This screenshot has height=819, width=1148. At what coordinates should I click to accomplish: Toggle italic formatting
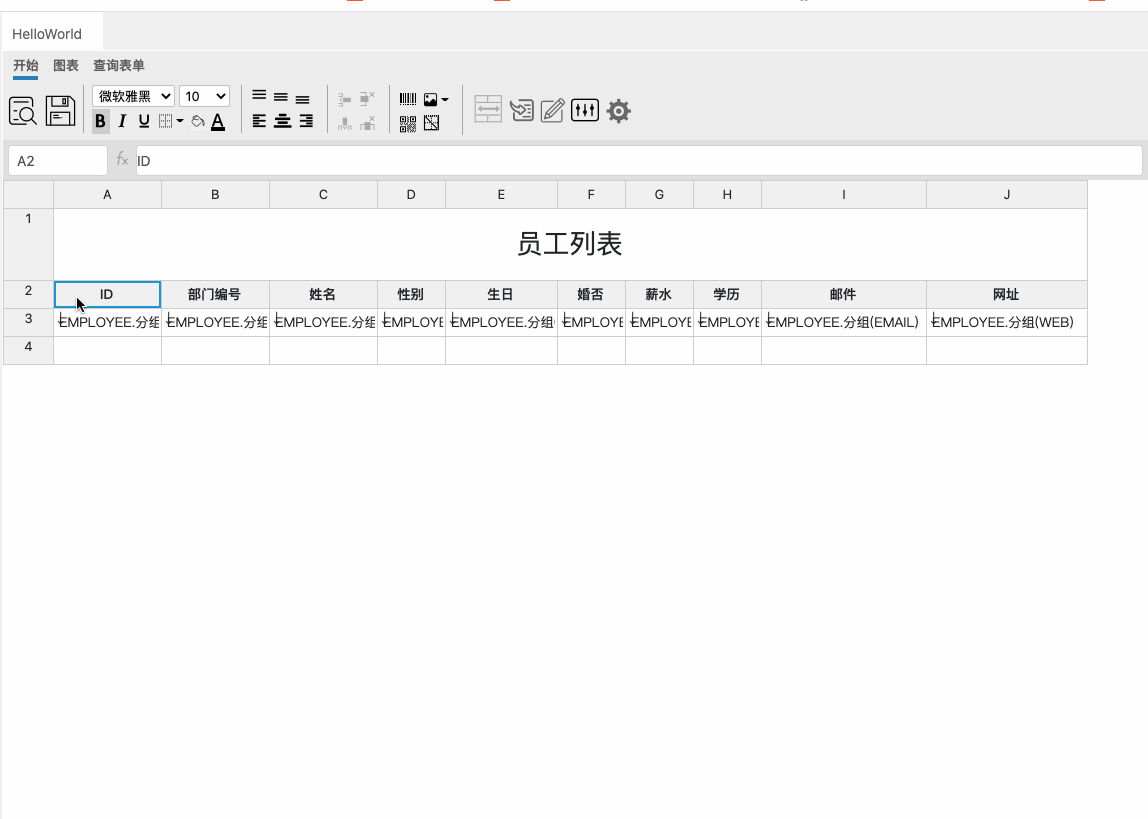click(121, 121)
